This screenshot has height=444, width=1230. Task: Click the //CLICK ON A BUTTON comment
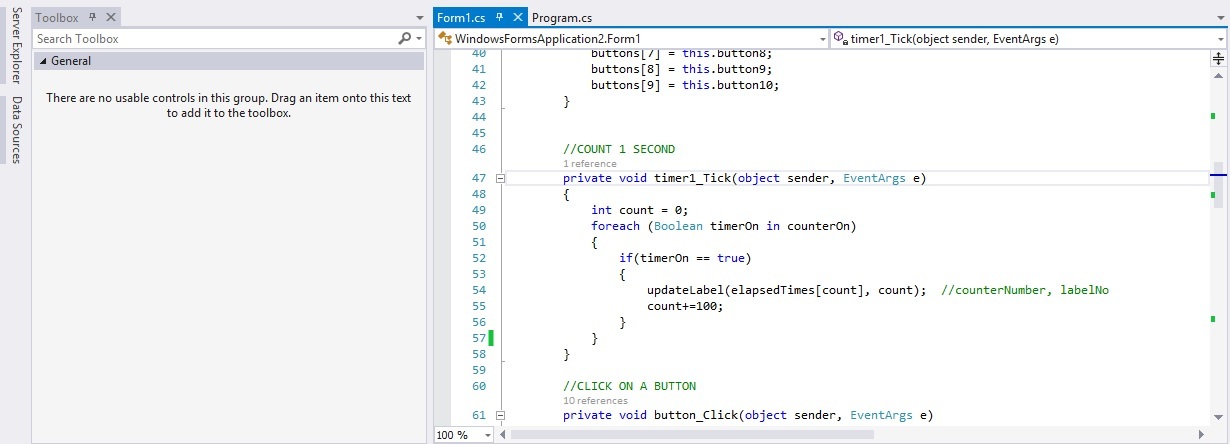point(630,385)
